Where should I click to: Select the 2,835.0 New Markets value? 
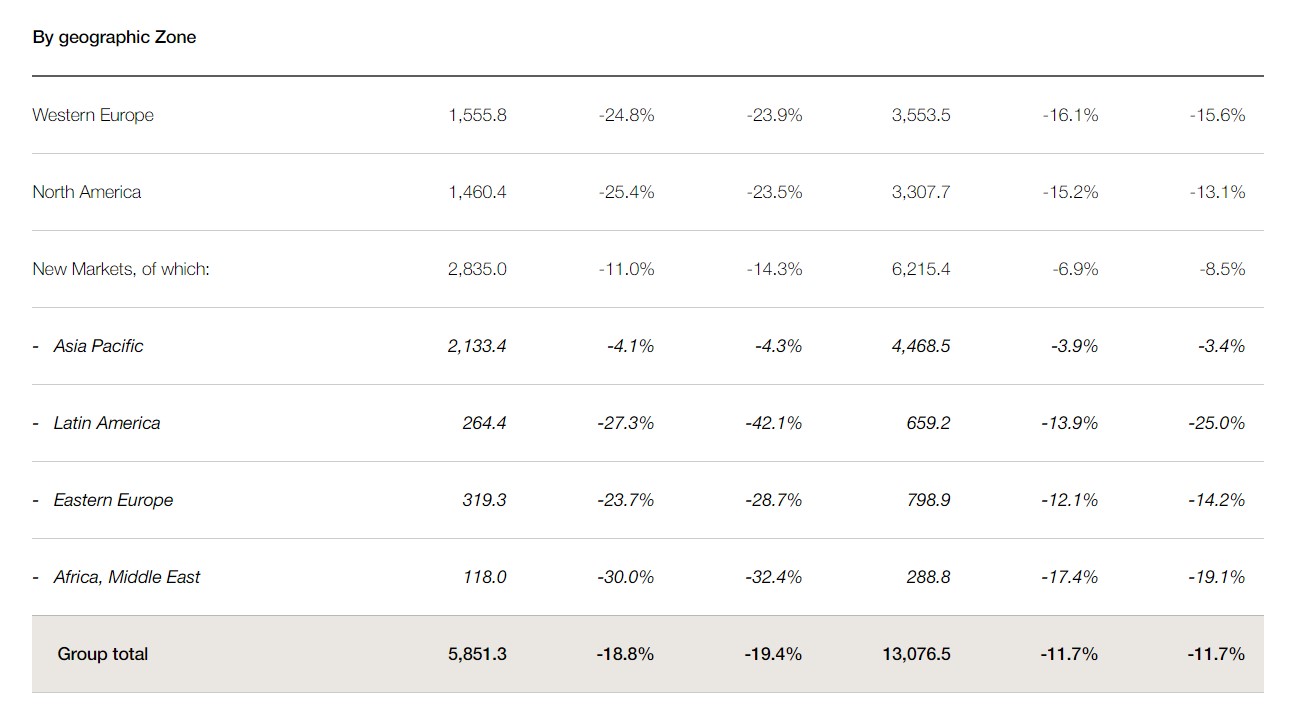pyautogui.click(x=477, y=269)
